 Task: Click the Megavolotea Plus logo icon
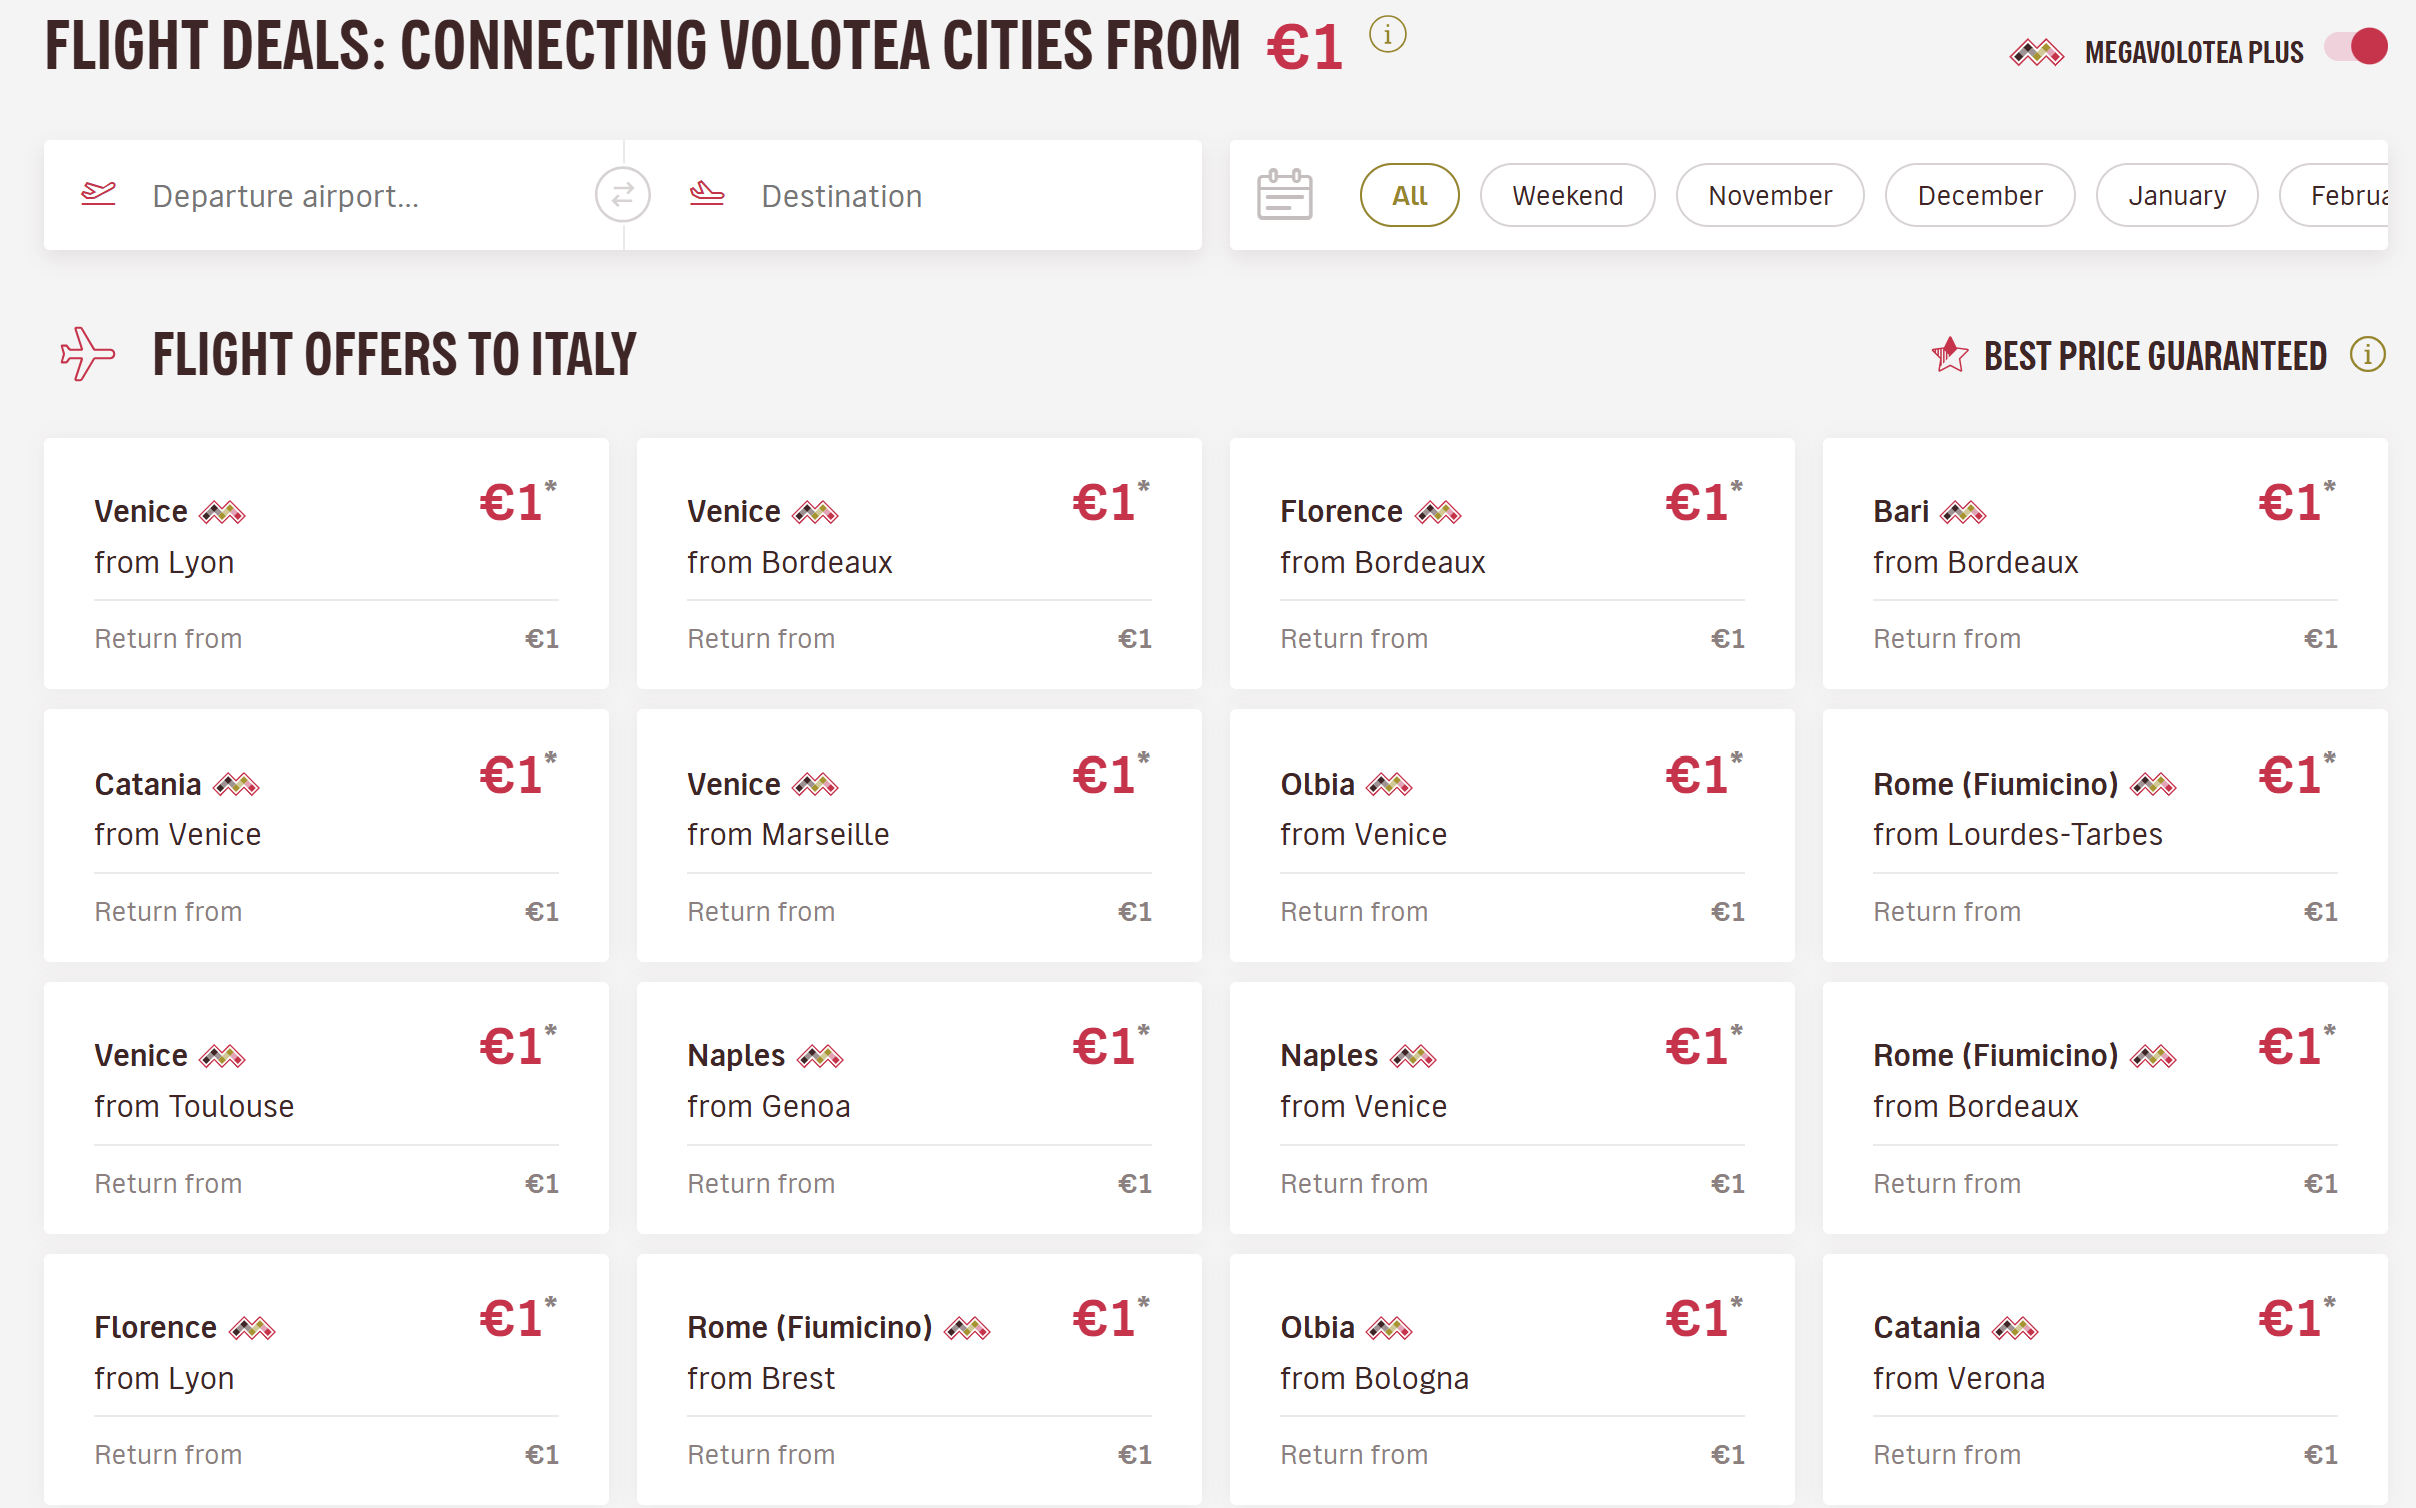point(2036,52)
